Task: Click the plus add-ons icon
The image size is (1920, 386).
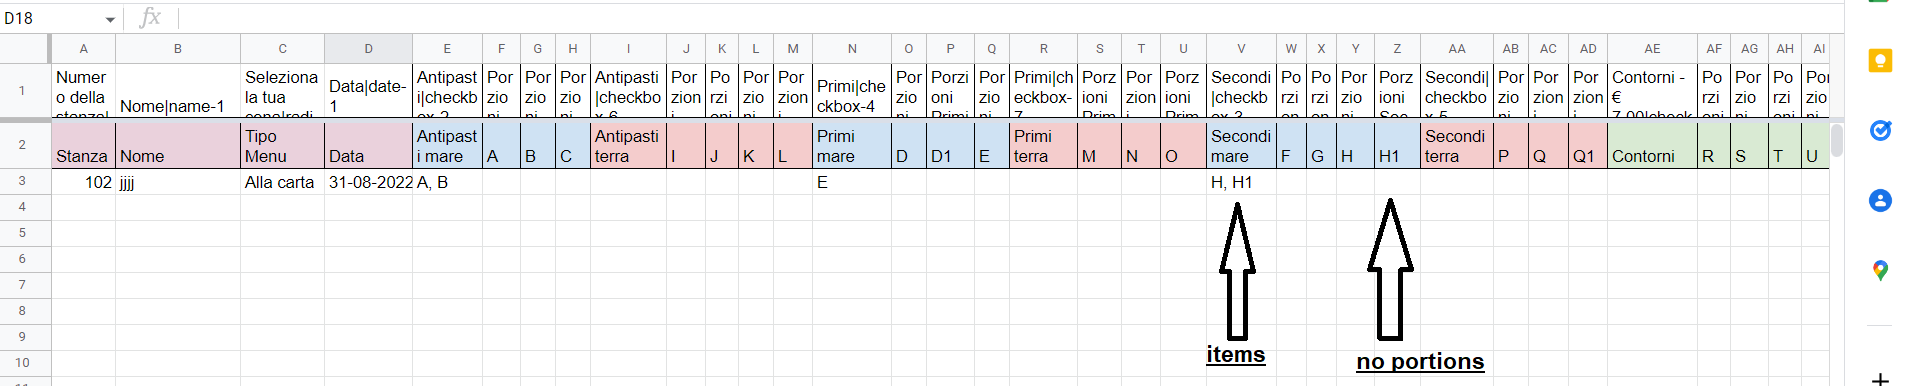Action: (x=1880, y=379)
